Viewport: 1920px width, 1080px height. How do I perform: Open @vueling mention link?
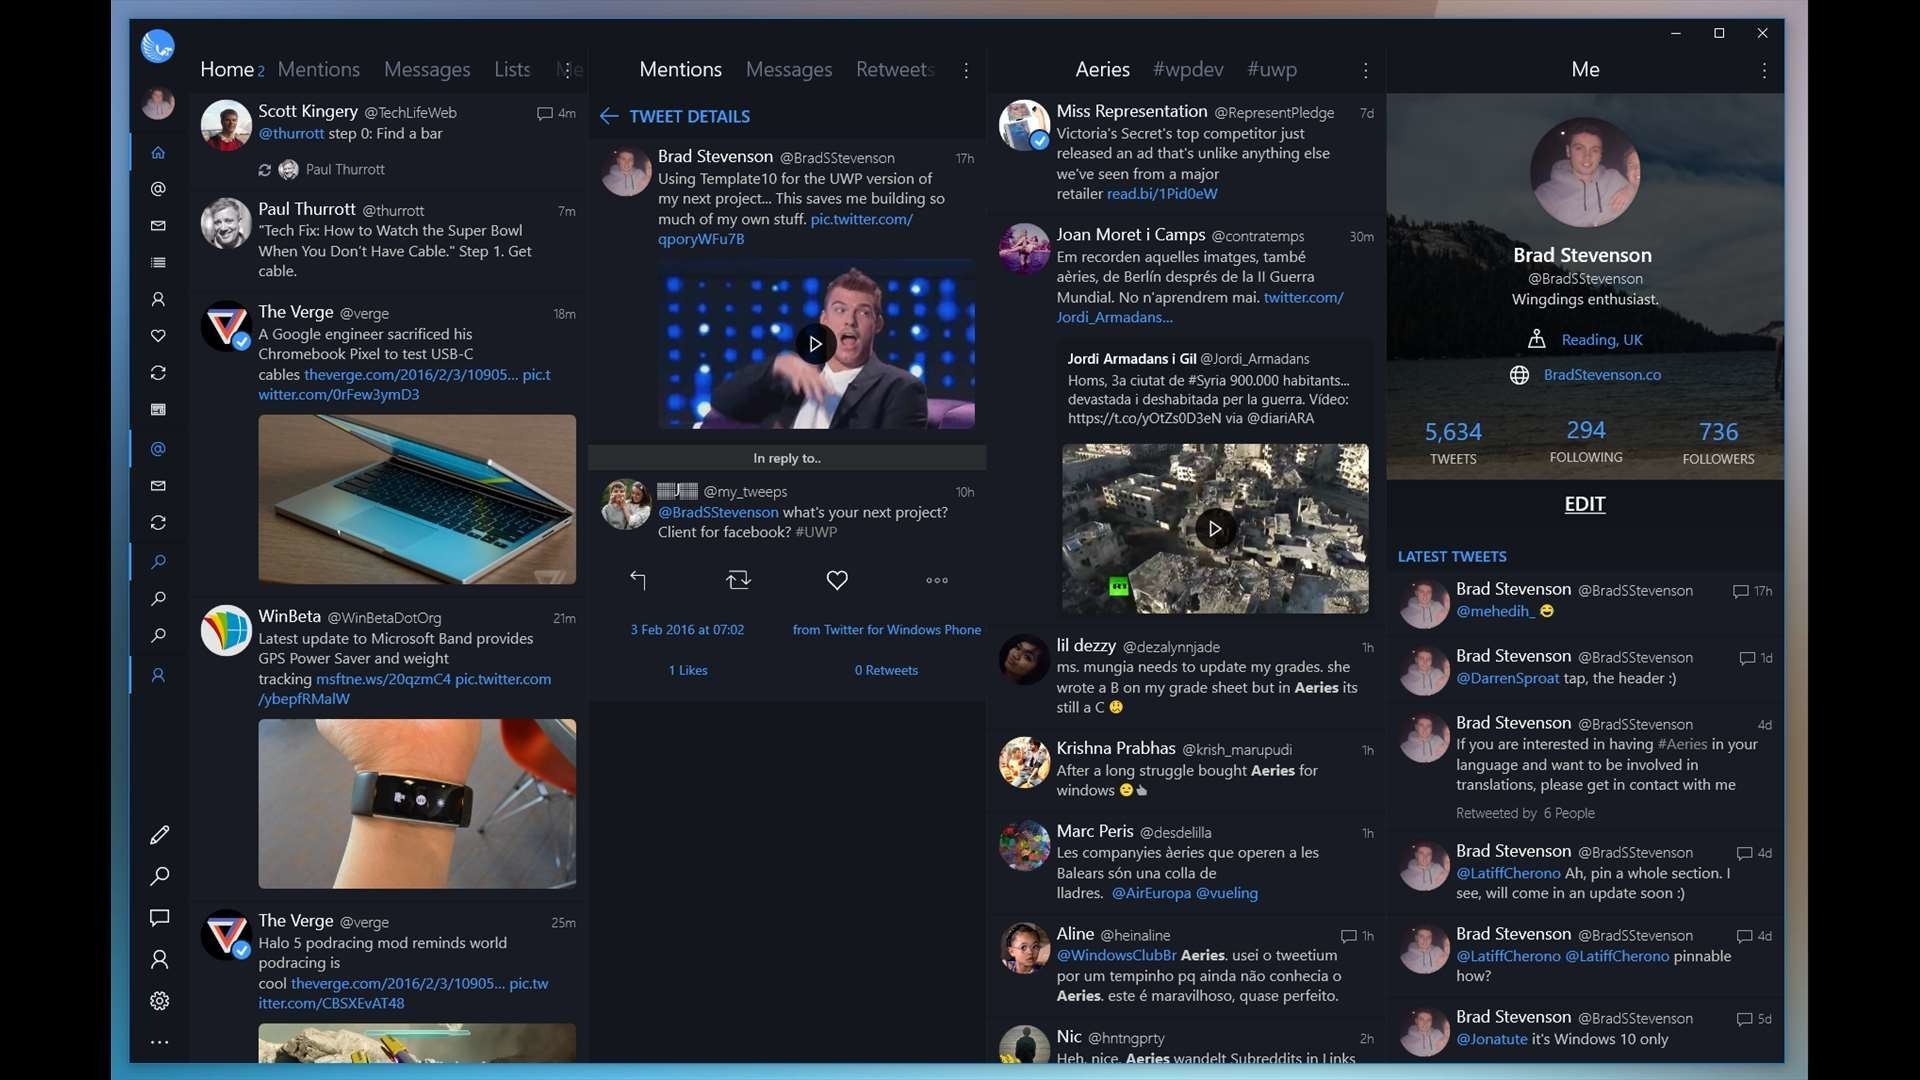tap(1227, 893)
